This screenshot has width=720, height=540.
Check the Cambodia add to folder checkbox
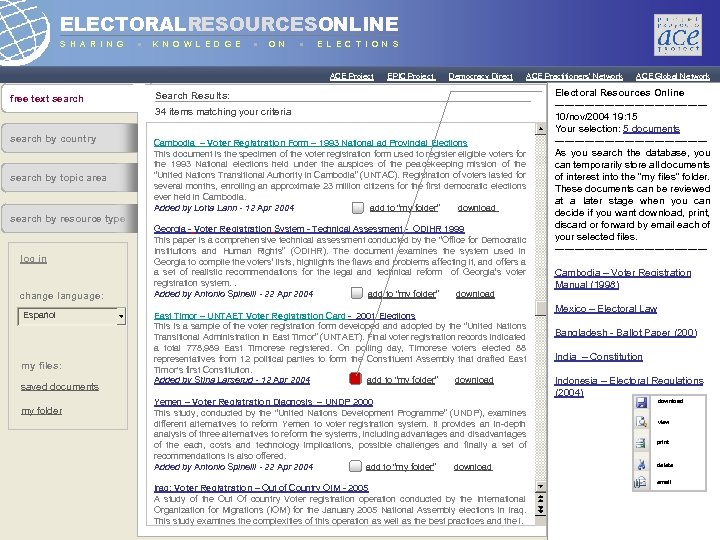pos(358,208)
